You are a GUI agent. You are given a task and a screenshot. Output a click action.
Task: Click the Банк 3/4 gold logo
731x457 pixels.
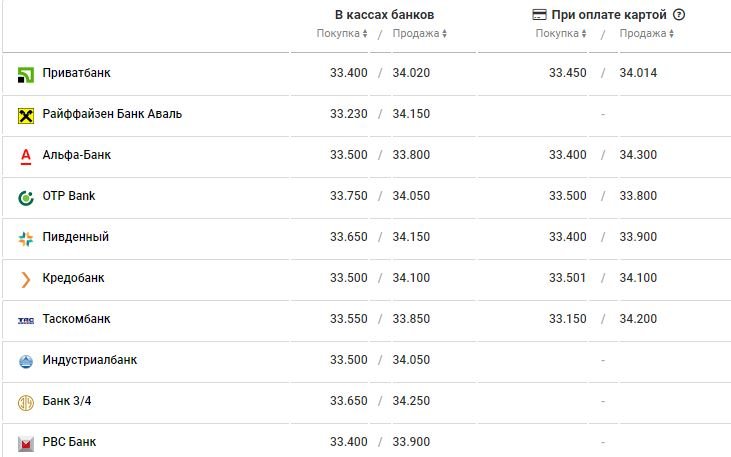(26, 402)
